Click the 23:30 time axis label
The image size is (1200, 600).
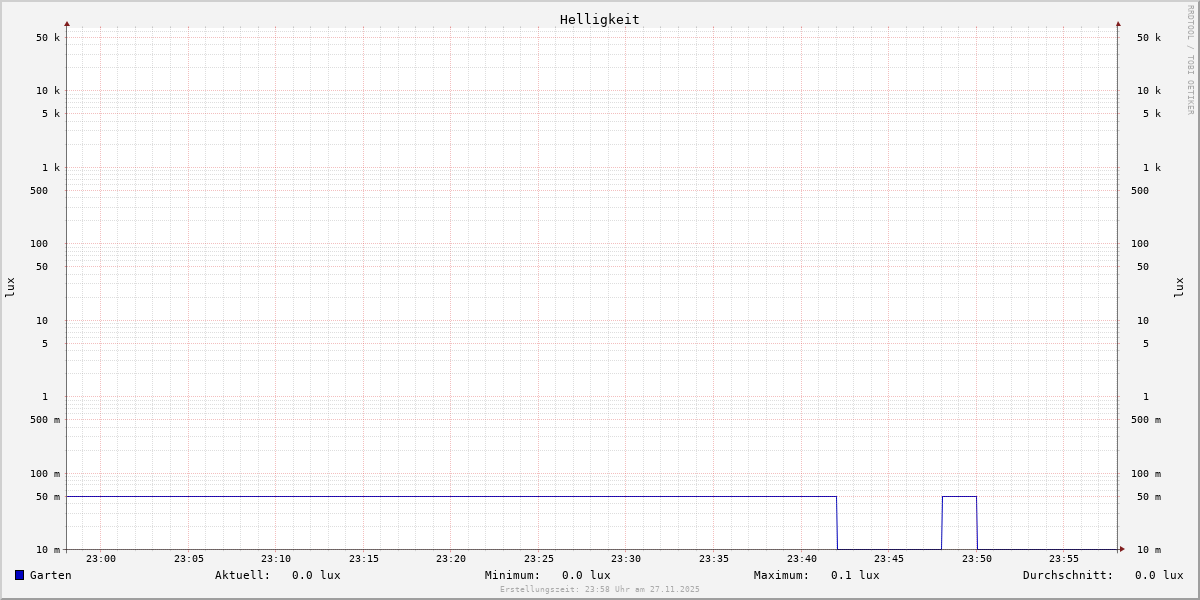pos(626,559)
